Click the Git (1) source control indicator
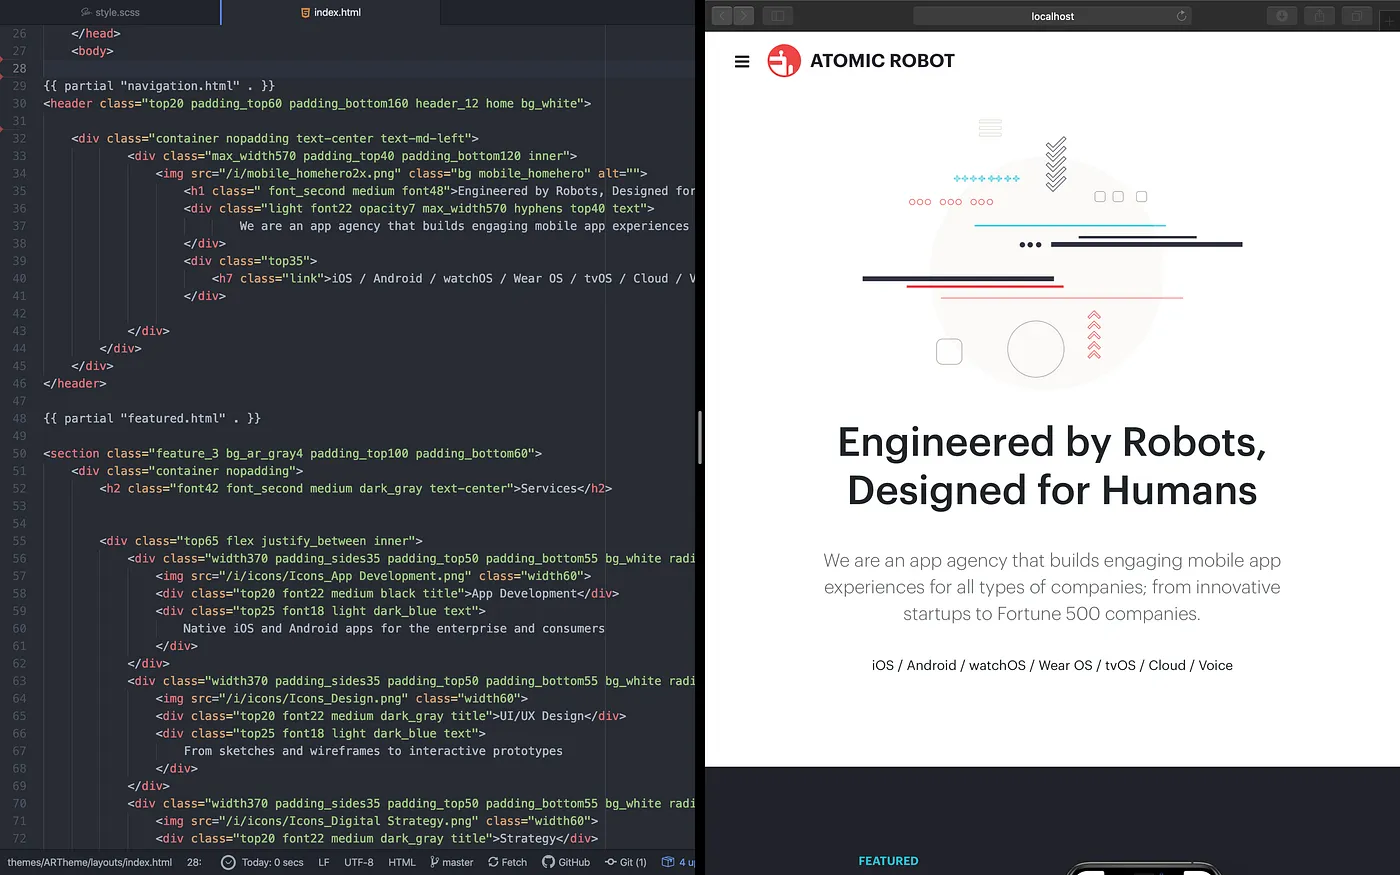Image resolution: width=1400 pixels, height=875 pixels. tap(625, 862)
